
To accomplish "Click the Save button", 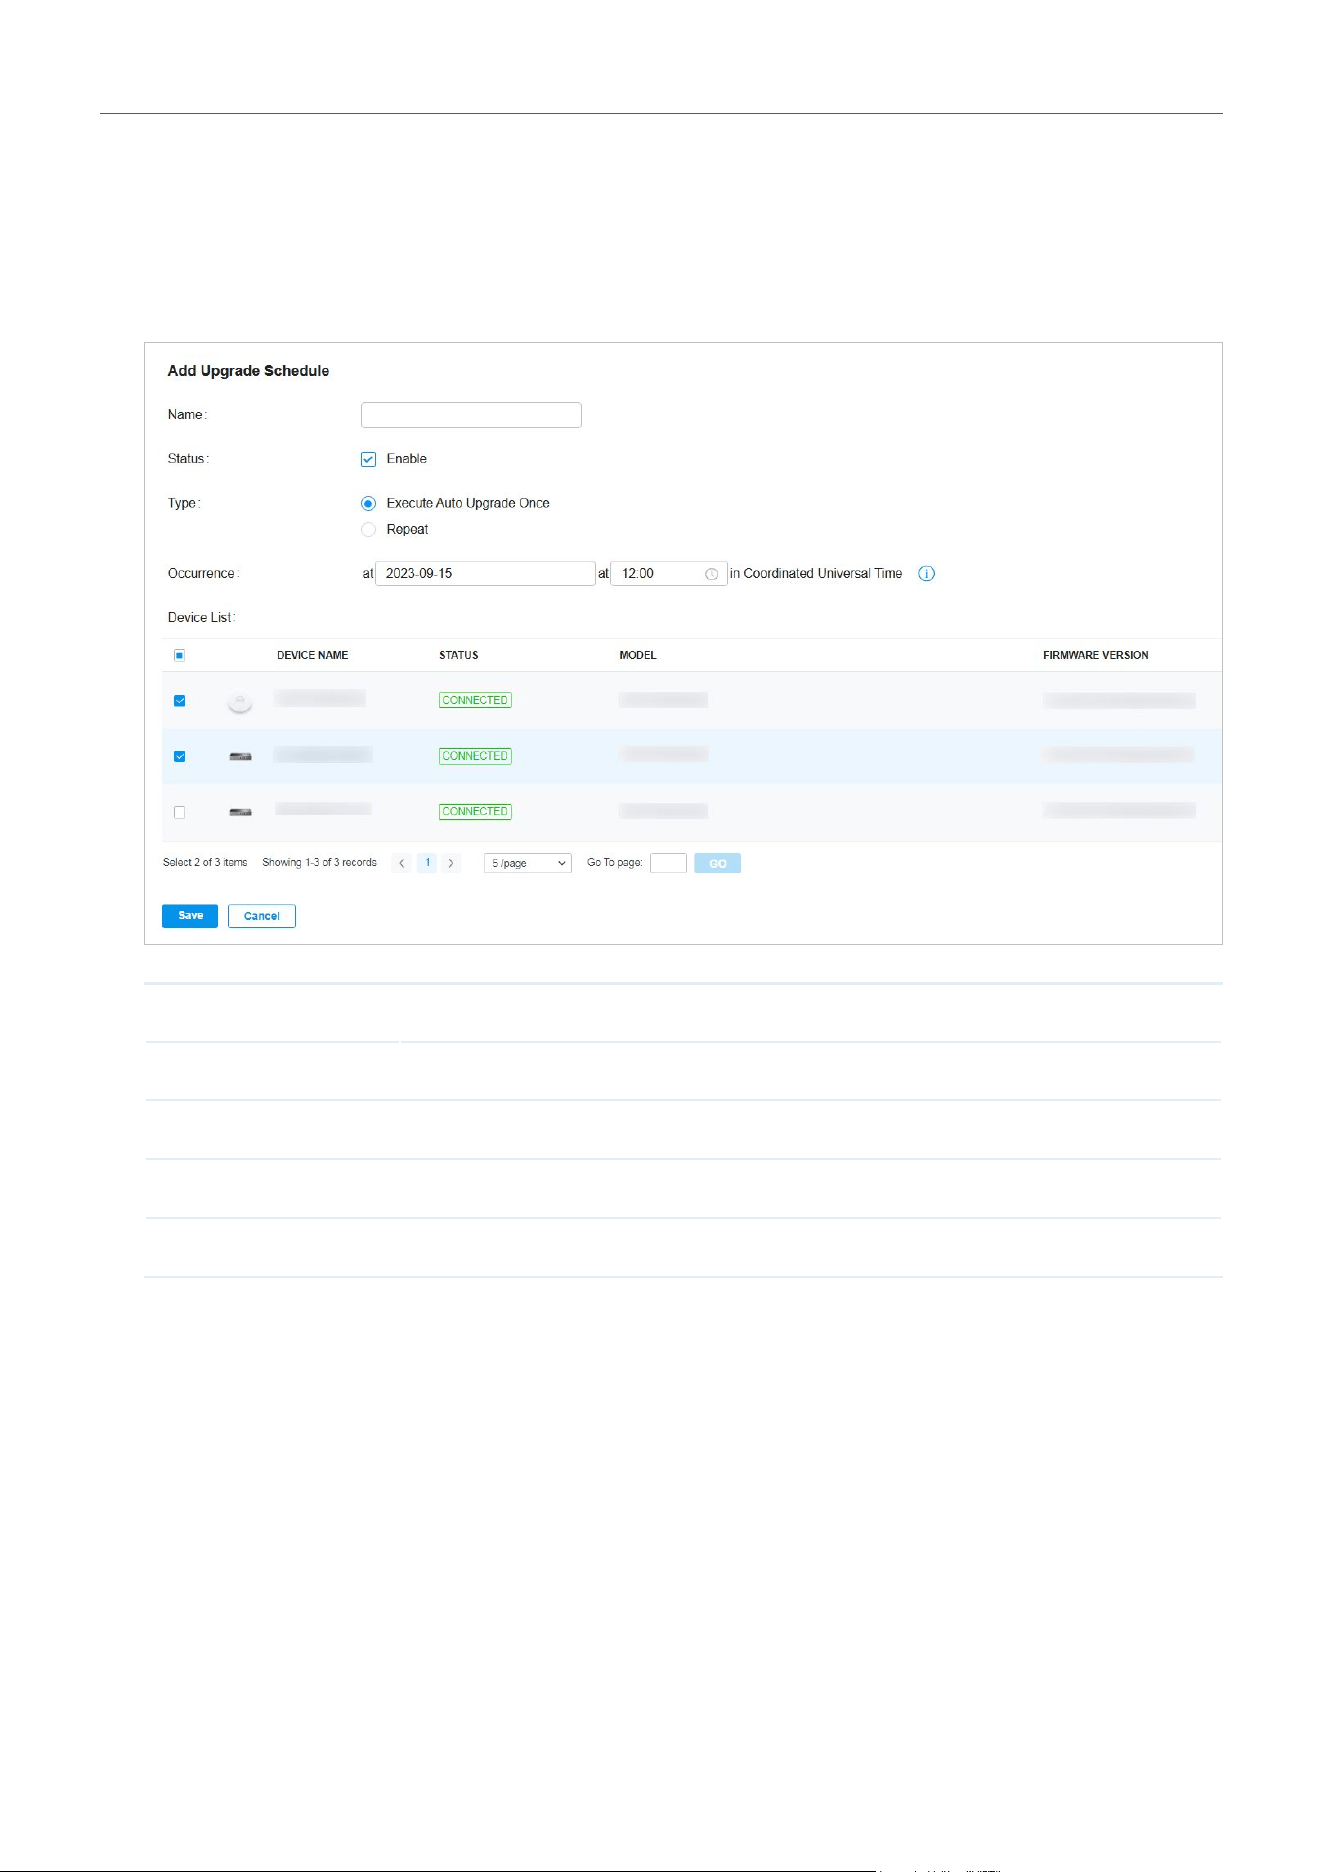I will [190, 916].
